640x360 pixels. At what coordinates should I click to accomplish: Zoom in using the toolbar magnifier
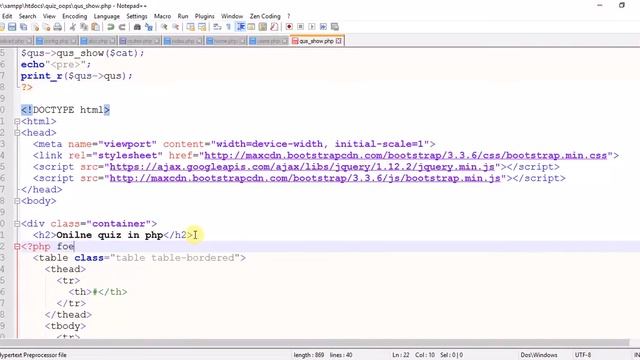[164, 27]
